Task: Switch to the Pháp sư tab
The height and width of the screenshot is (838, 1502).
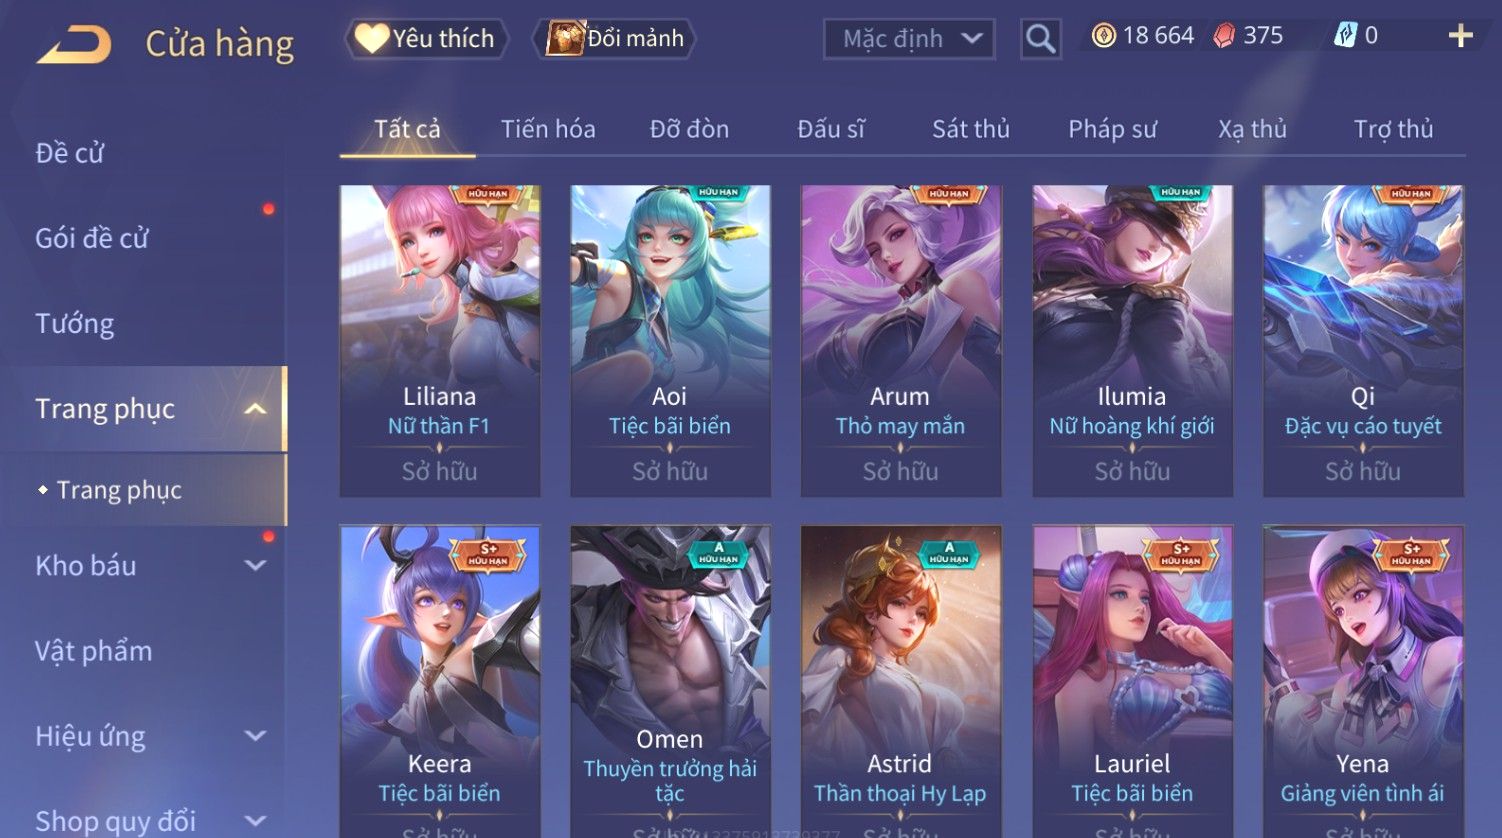Action: [1112, 129]
